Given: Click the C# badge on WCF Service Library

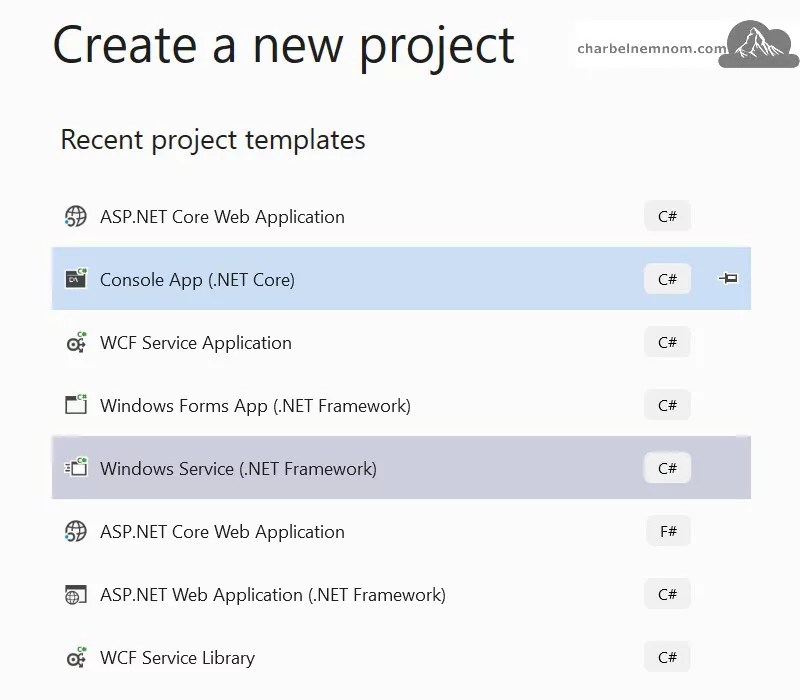Looking at the screenshot, I should point(666,657).
